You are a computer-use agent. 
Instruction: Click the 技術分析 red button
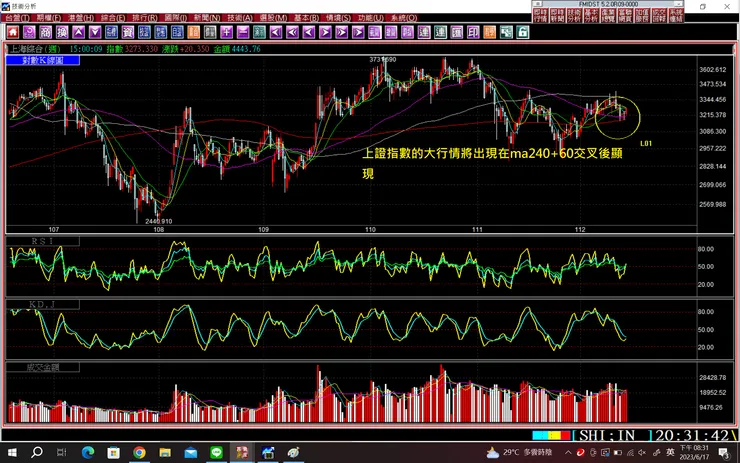(x=574, y=16)
